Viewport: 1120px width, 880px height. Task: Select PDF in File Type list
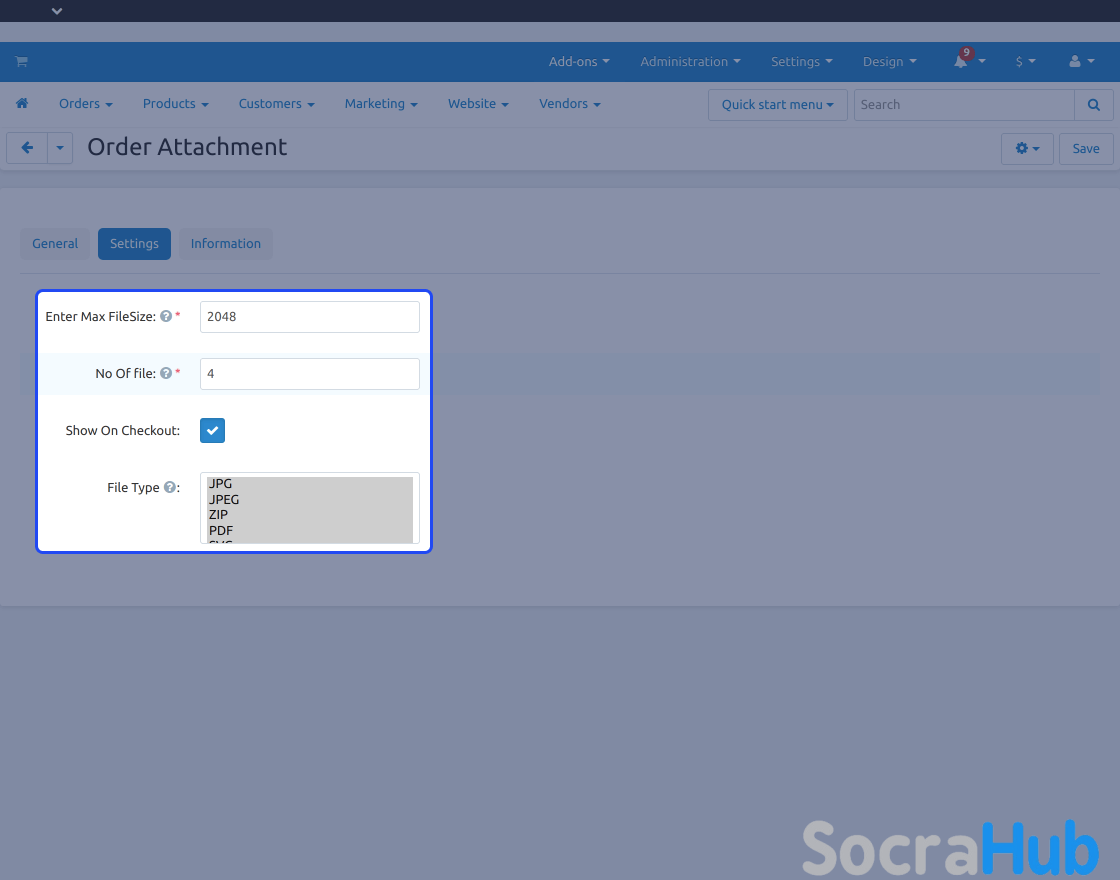309,530
